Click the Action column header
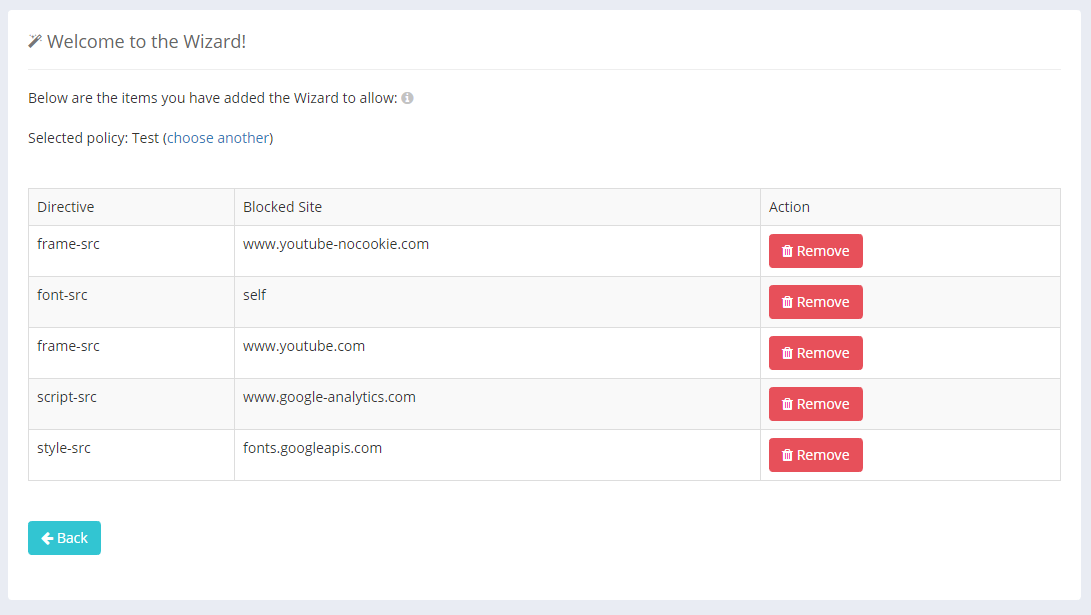1091x615 pixels. pyautogui.click(x=789, y=207)
